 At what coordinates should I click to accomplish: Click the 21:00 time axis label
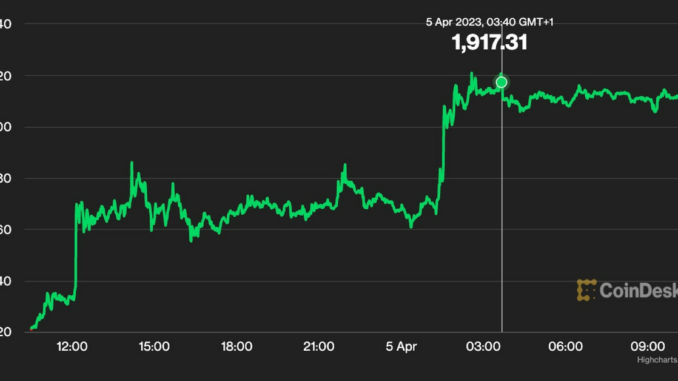coord(319,346)
